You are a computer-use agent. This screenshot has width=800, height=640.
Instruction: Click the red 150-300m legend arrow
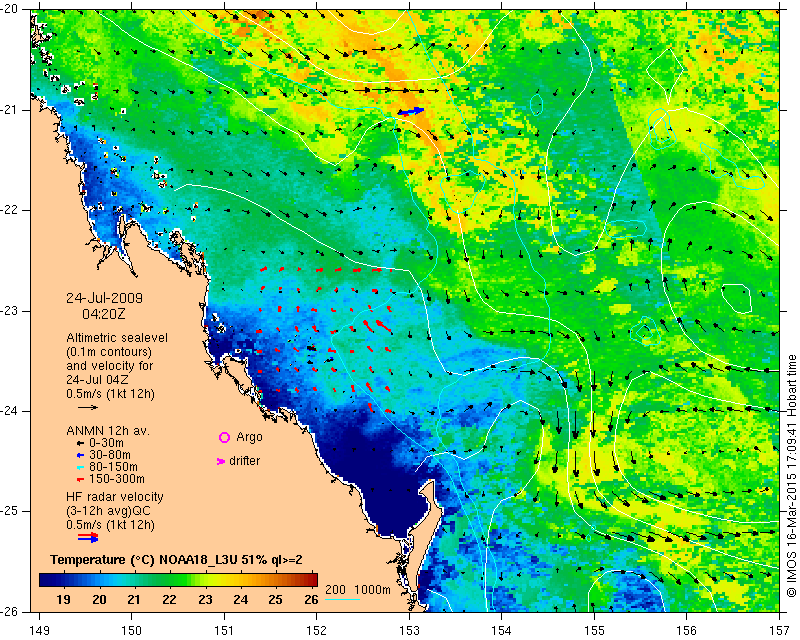pos(80,480)
